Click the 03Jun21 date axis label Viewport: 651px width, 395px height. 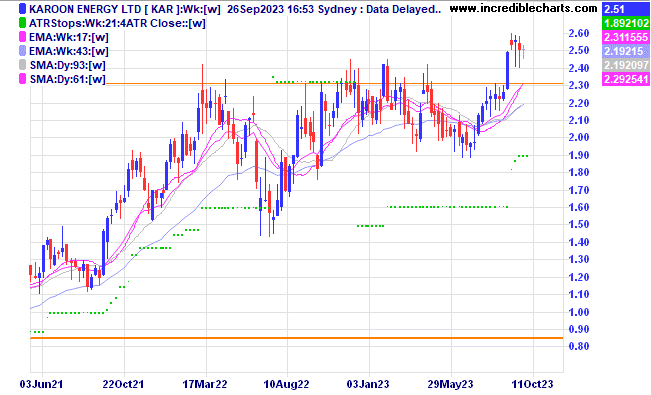click(42, 384)
